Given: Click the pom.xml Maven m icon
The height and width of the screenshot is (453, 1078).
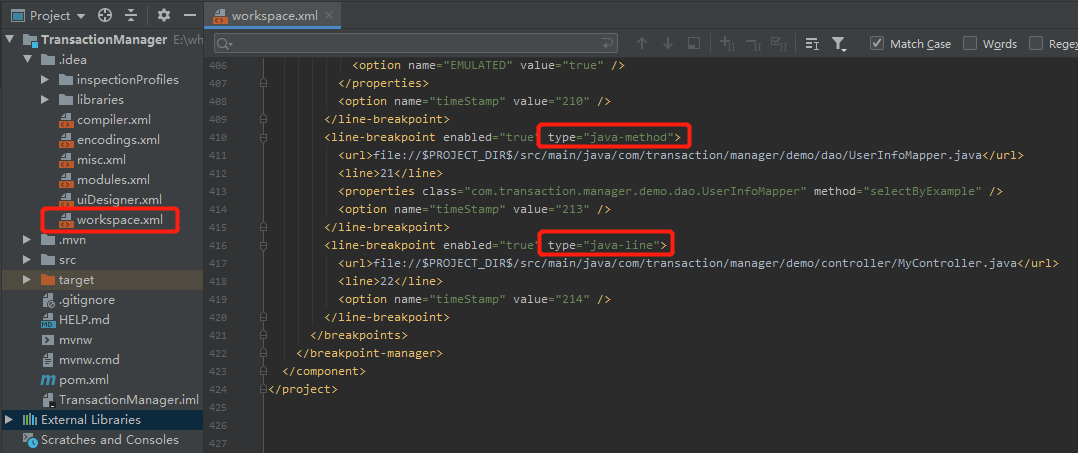Looking at the screenshot, I should point(47,379).
